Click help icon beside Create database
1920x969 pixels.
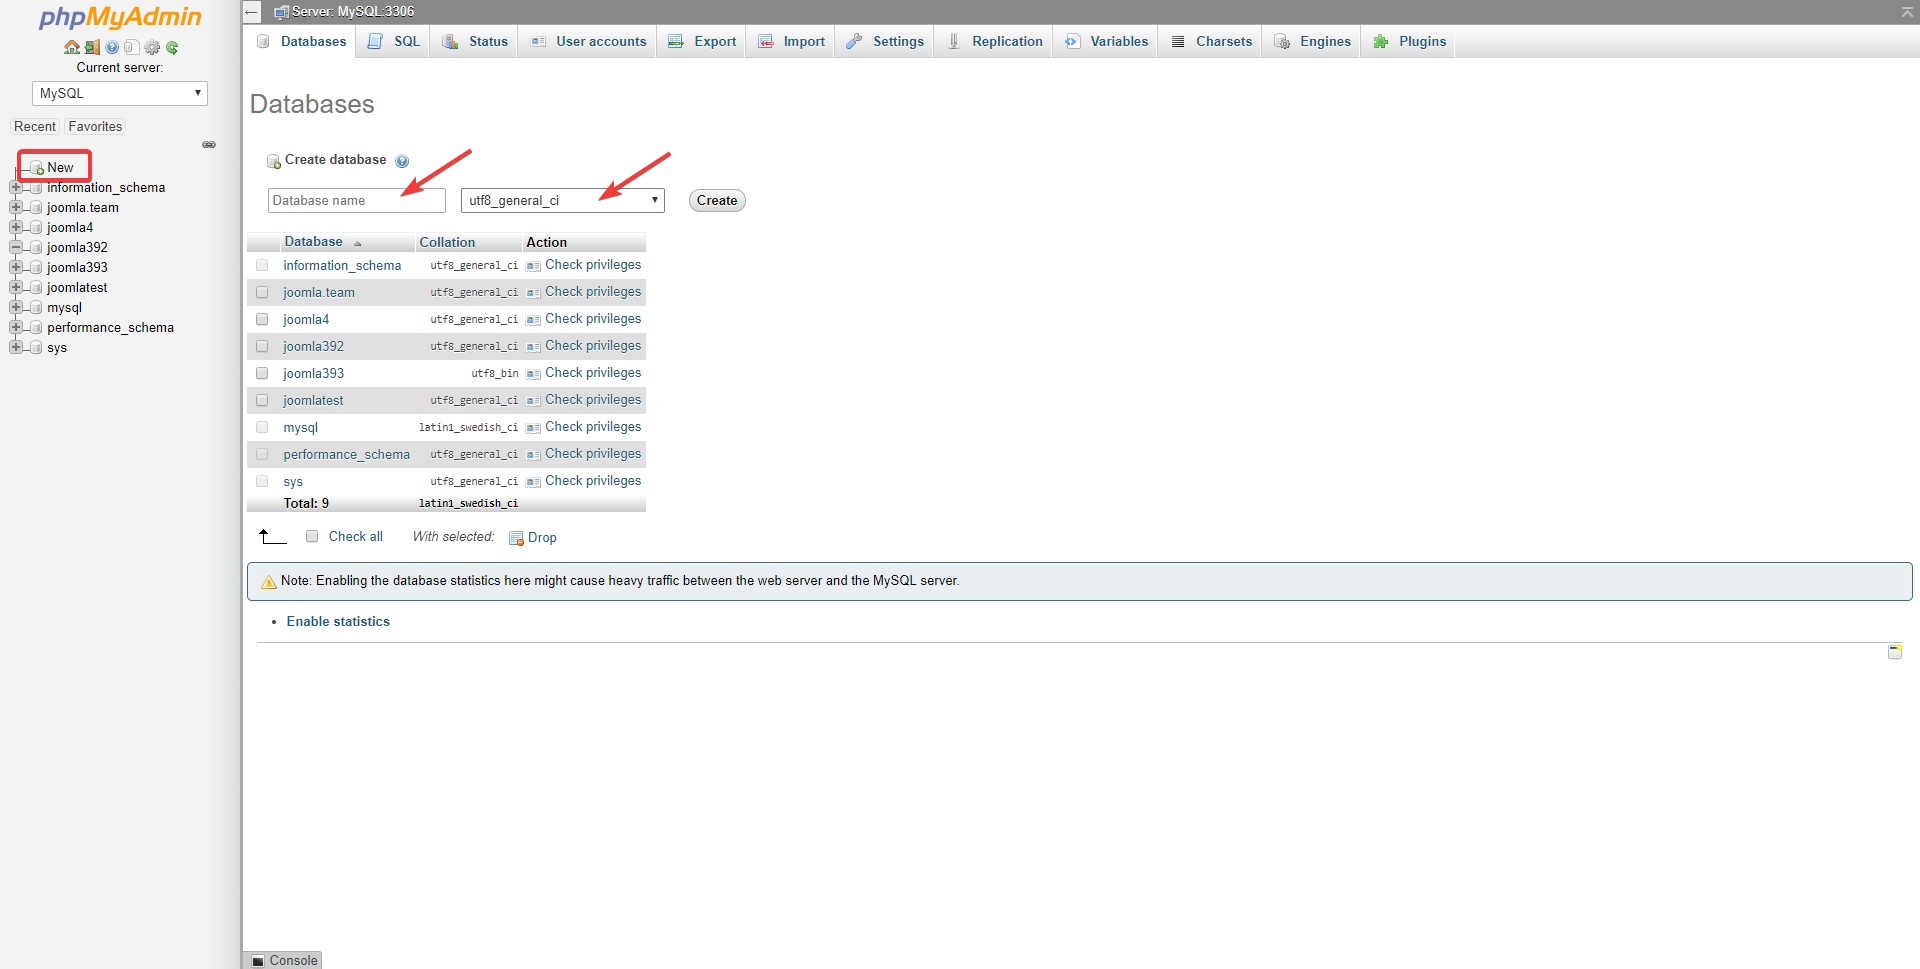point(402,161)
